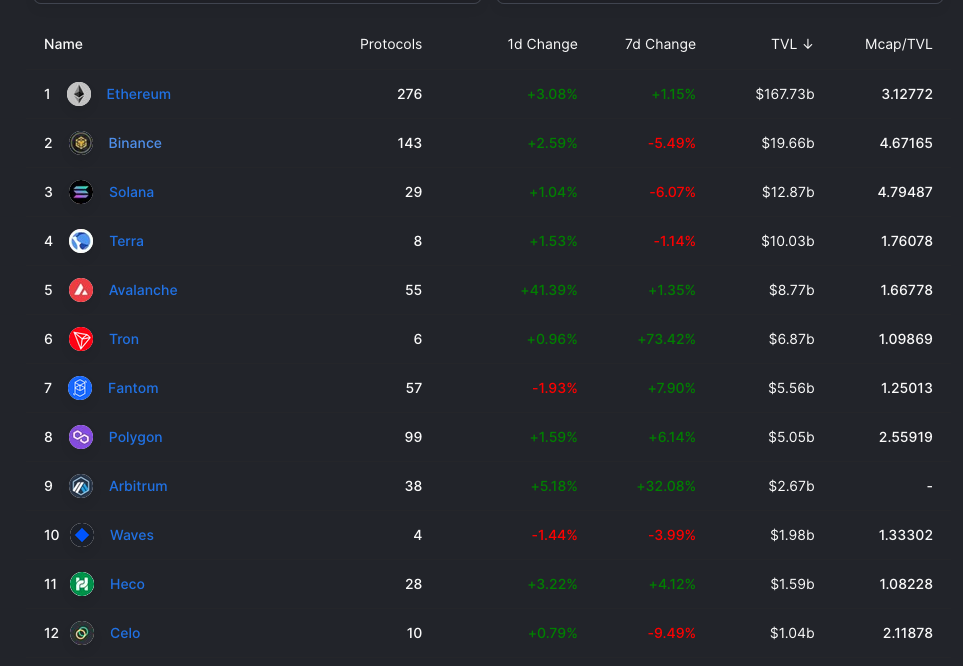This screenshot has height=666, width=963.
Task: Open the Arbitrum chain link
Action: click(x=138, y=486)
